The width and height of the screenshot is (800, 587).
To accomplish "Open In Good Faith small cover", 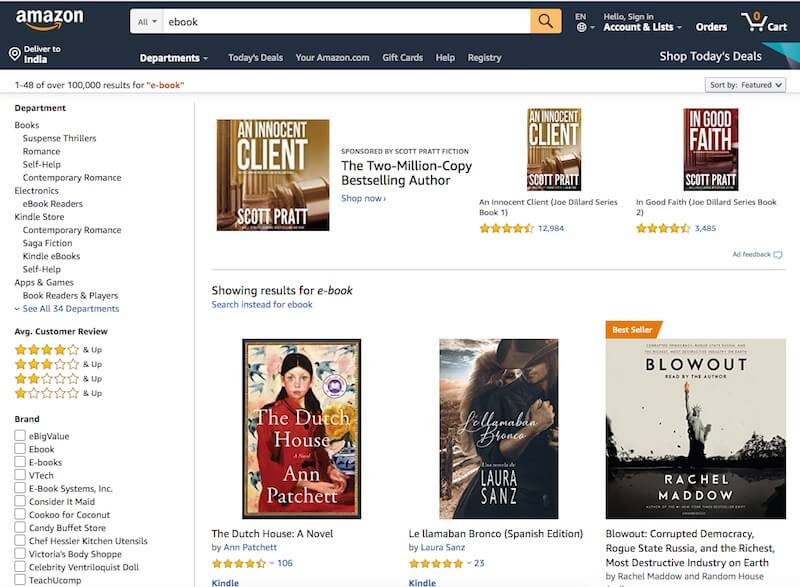I will coord(710,149).
